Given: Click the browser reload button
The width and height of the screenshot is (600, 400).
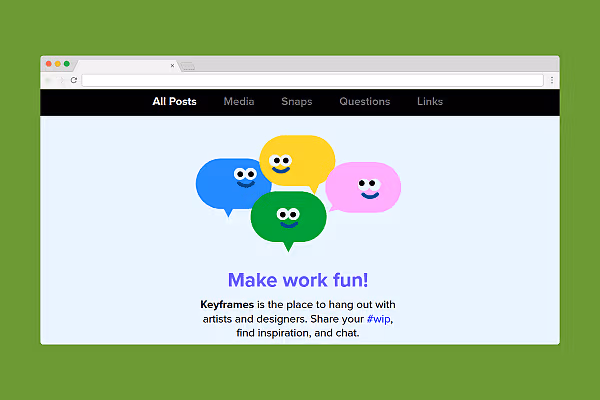Looking at the screenshot, I should pos(73,80).
